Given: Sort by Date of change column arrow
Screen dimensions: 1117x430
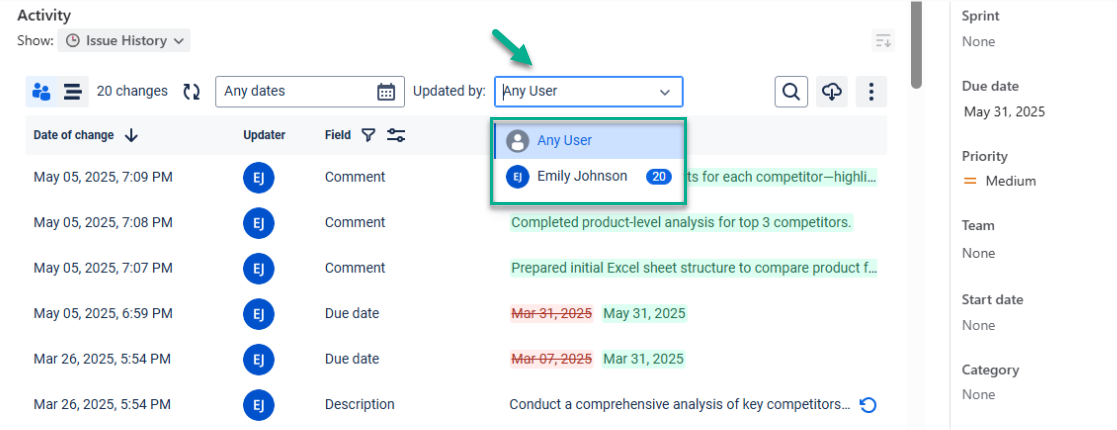Looking at the screenshot, I should pos(132,135).
